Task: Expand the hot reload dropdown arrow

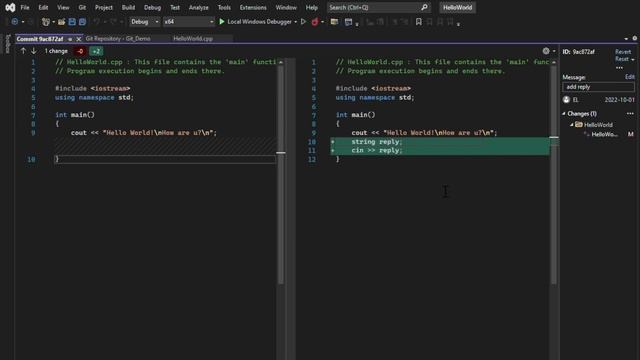Action: tap(322, 22)
